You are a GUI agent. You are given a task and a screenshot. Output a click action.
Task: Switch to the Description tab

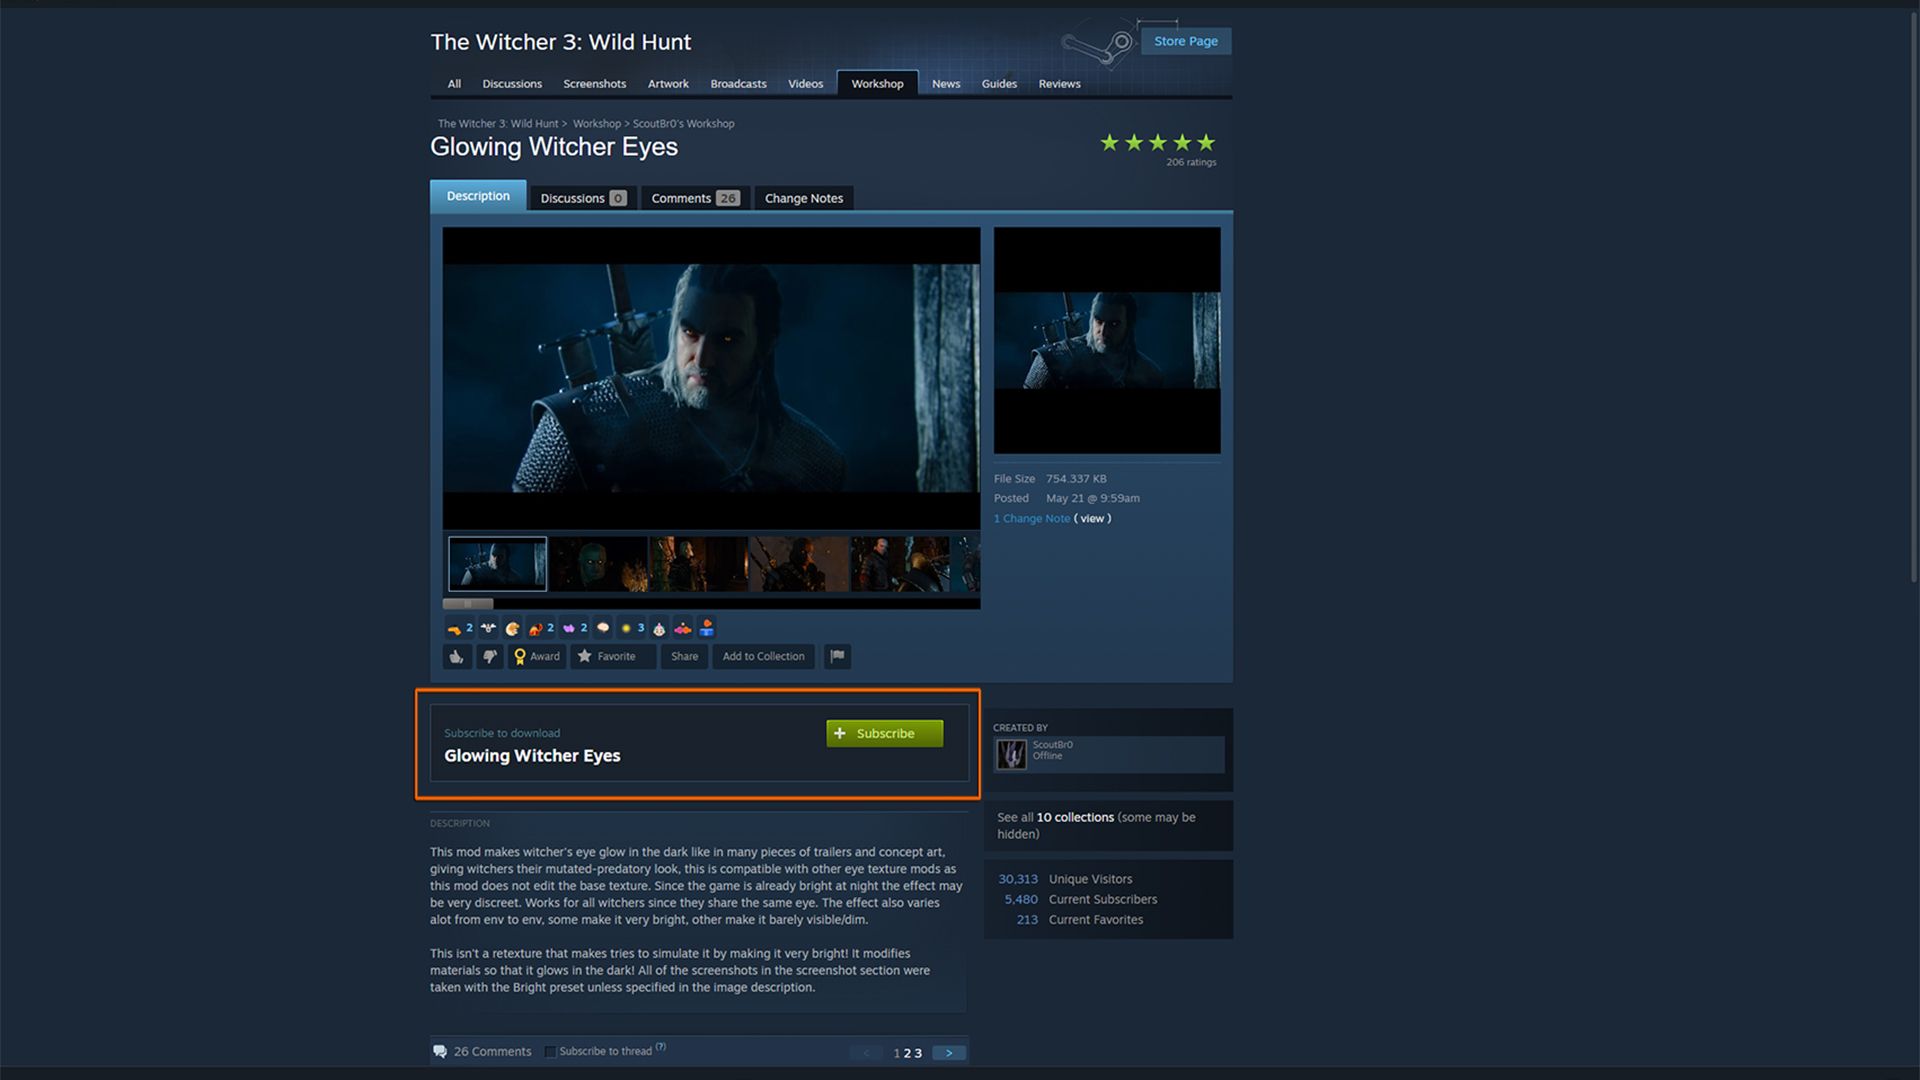pos(478,196)
